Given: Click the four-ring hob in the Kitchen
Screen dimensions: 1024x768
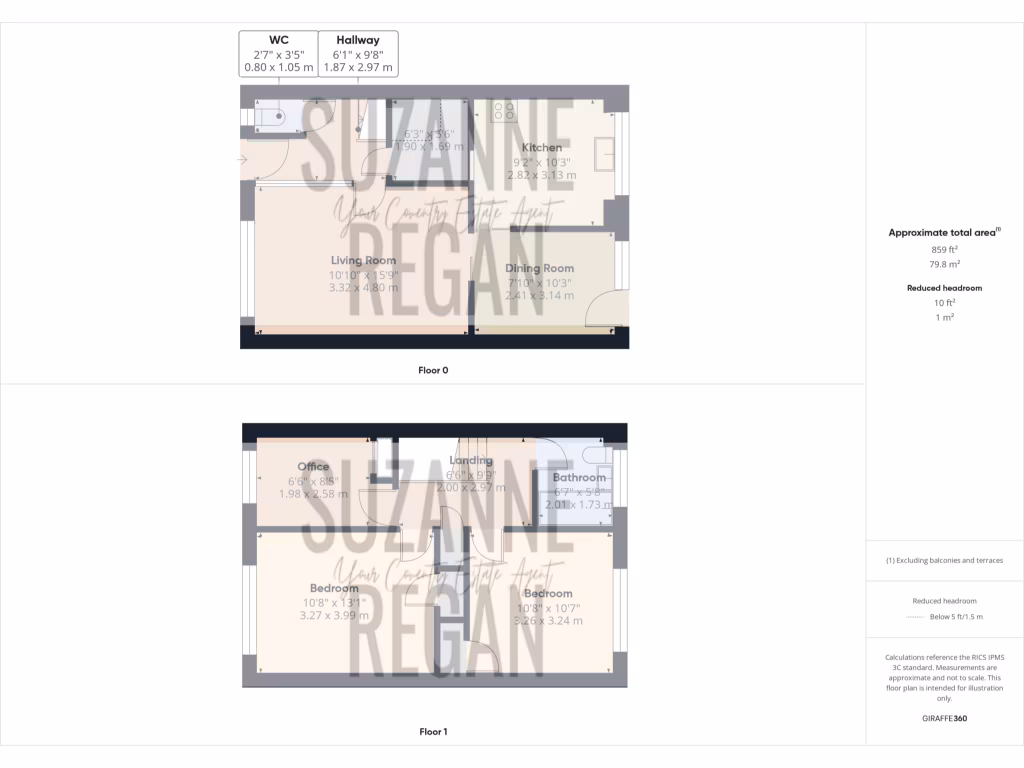Looking at the screenshot, I should point(504,111).
